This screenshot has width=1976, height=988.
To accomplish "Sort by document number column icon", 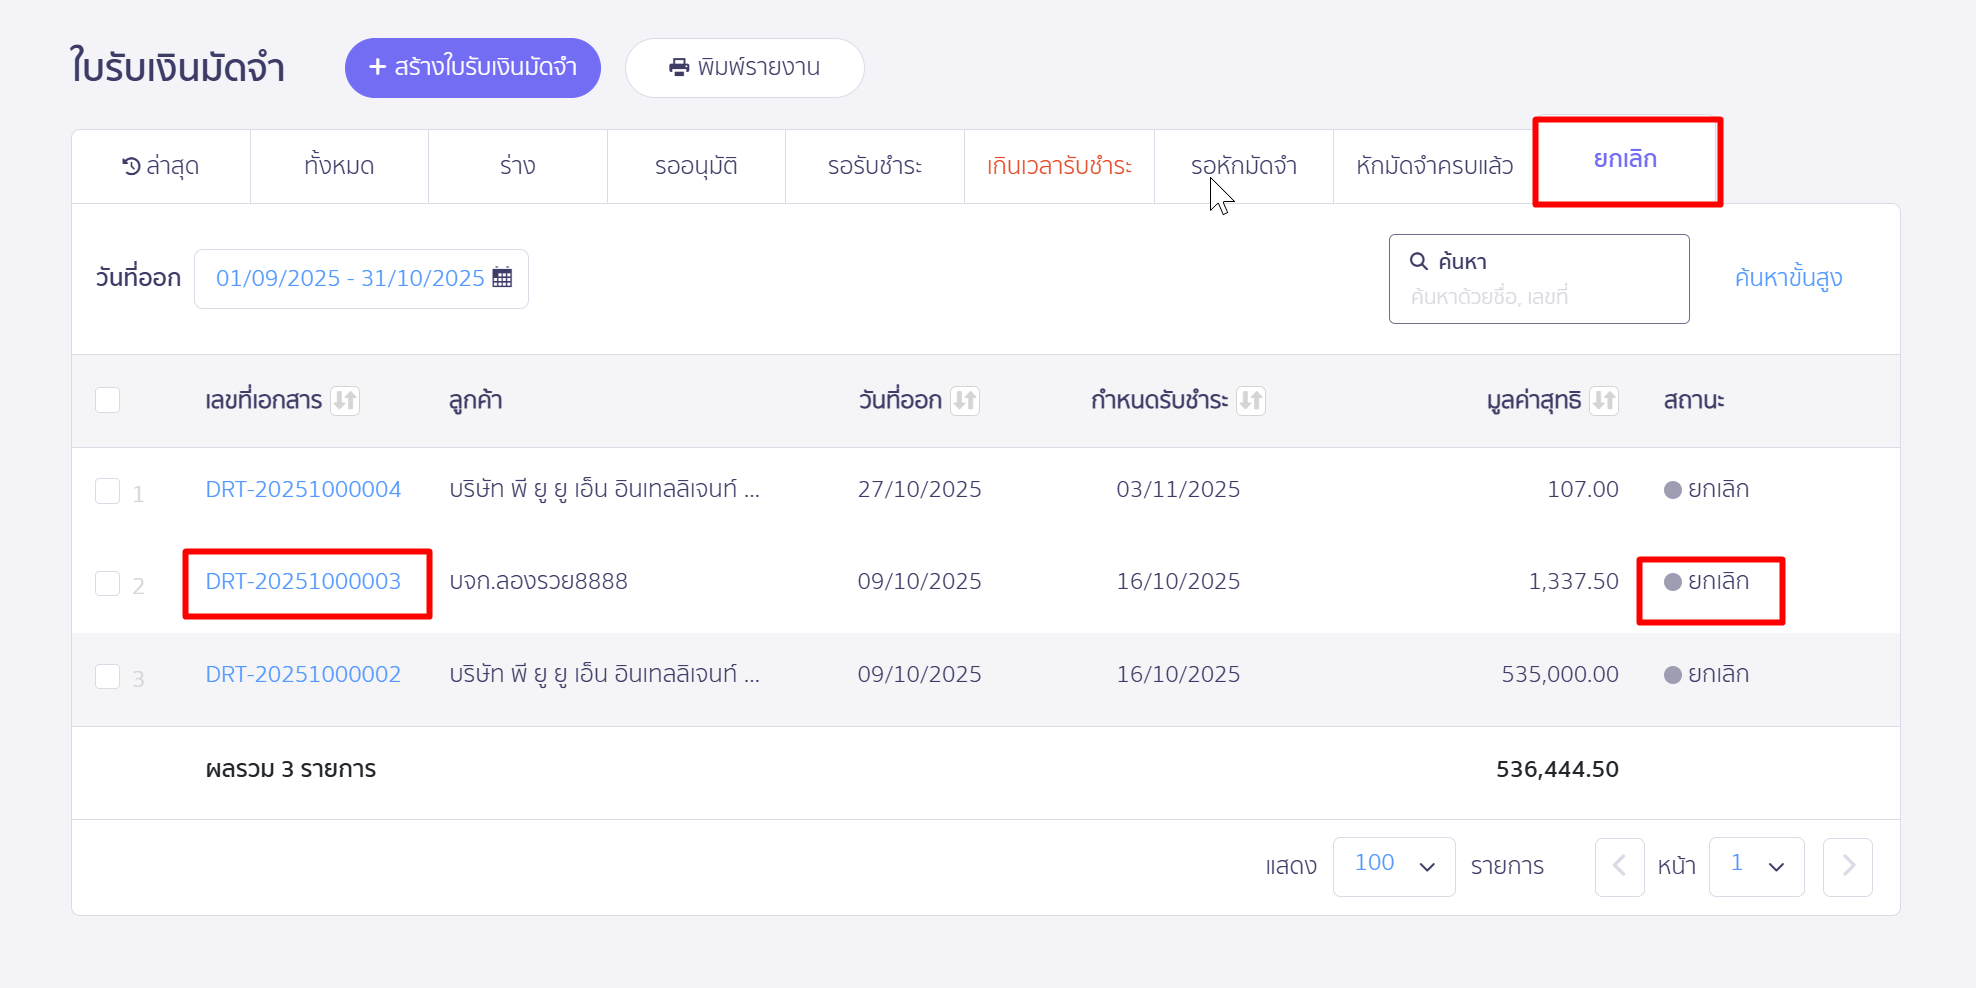I will (x=345, y=401).
